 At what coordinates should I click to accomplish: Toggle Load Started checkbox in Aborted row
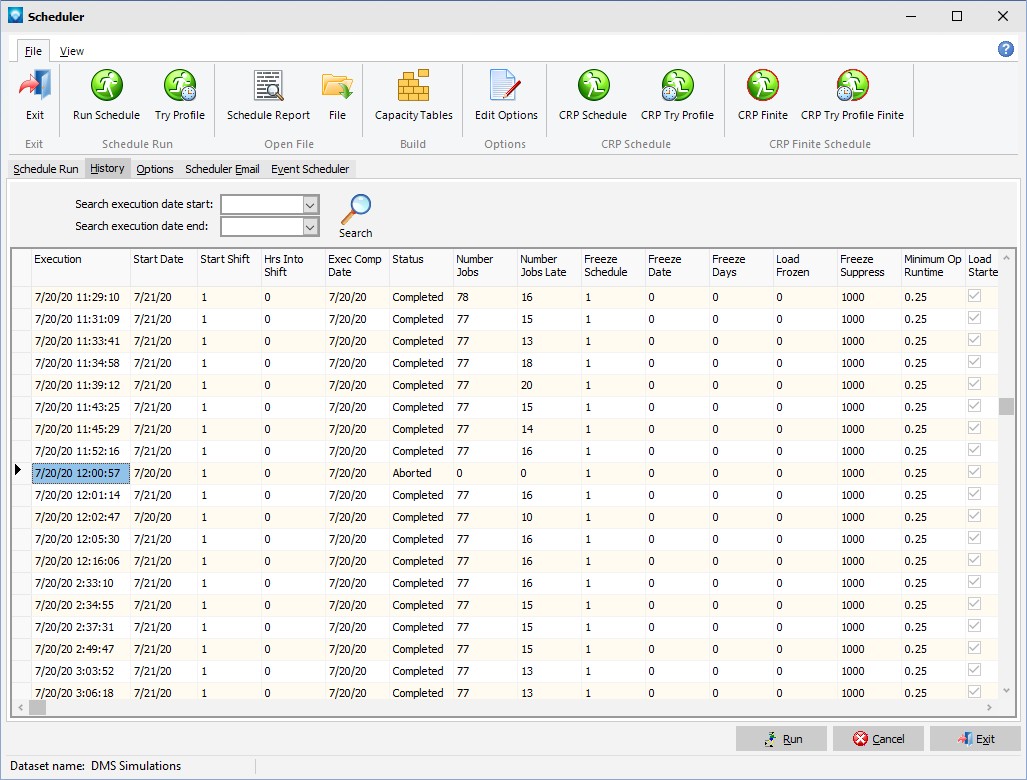coord(974,473)
